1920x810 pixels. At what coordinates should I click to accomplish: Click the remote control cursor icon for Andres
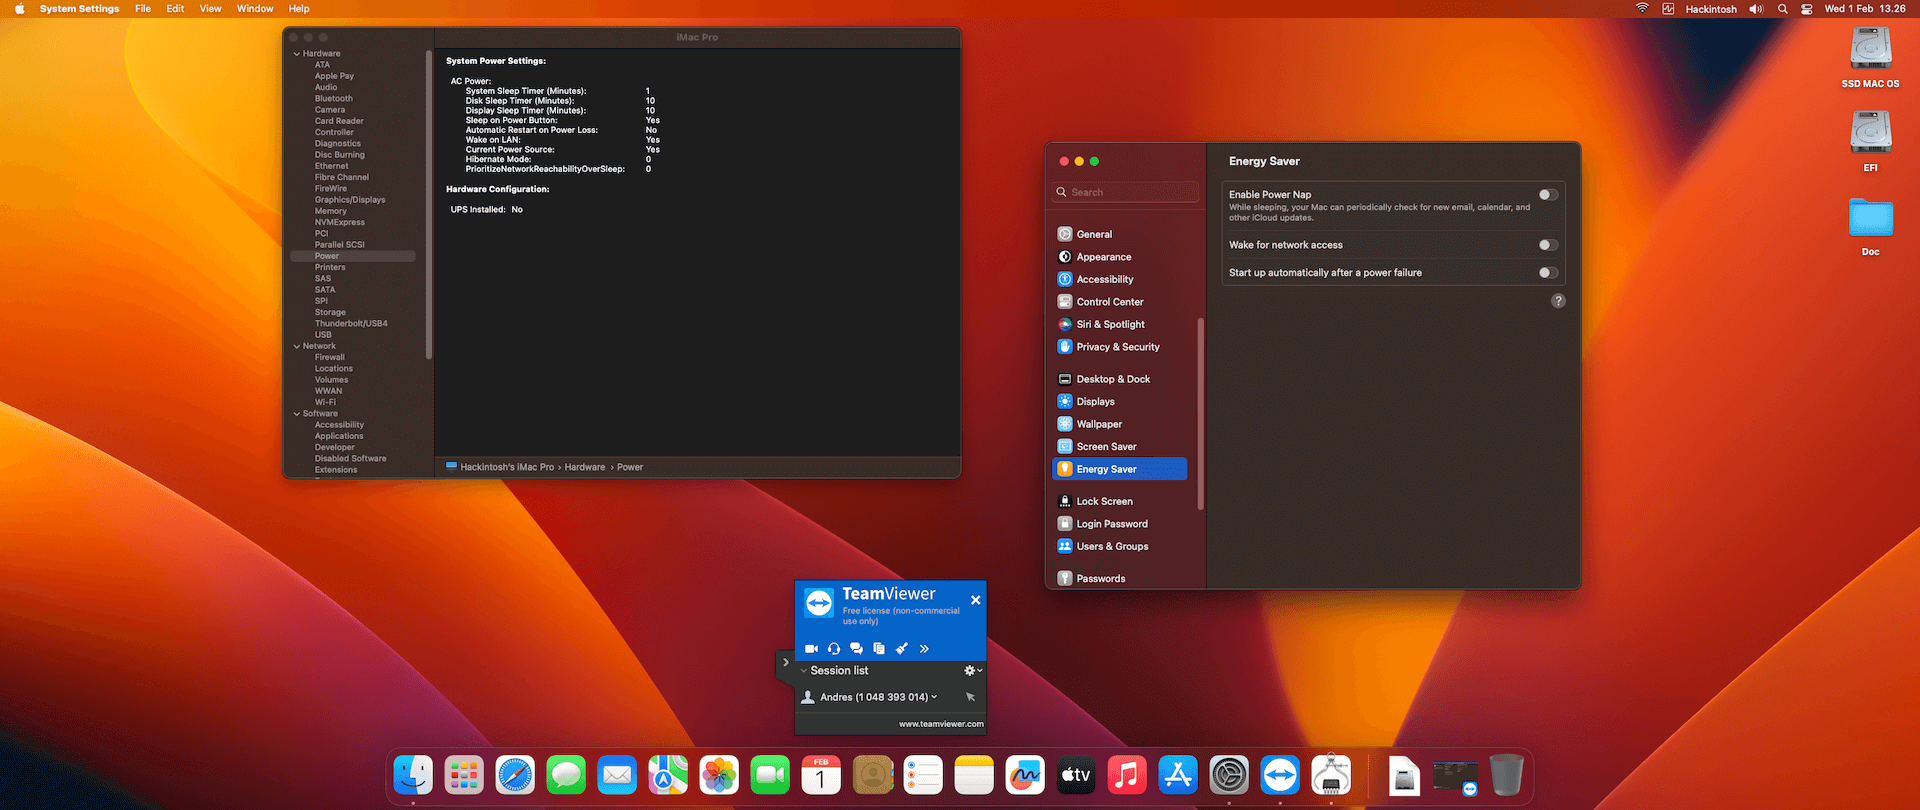970,697
